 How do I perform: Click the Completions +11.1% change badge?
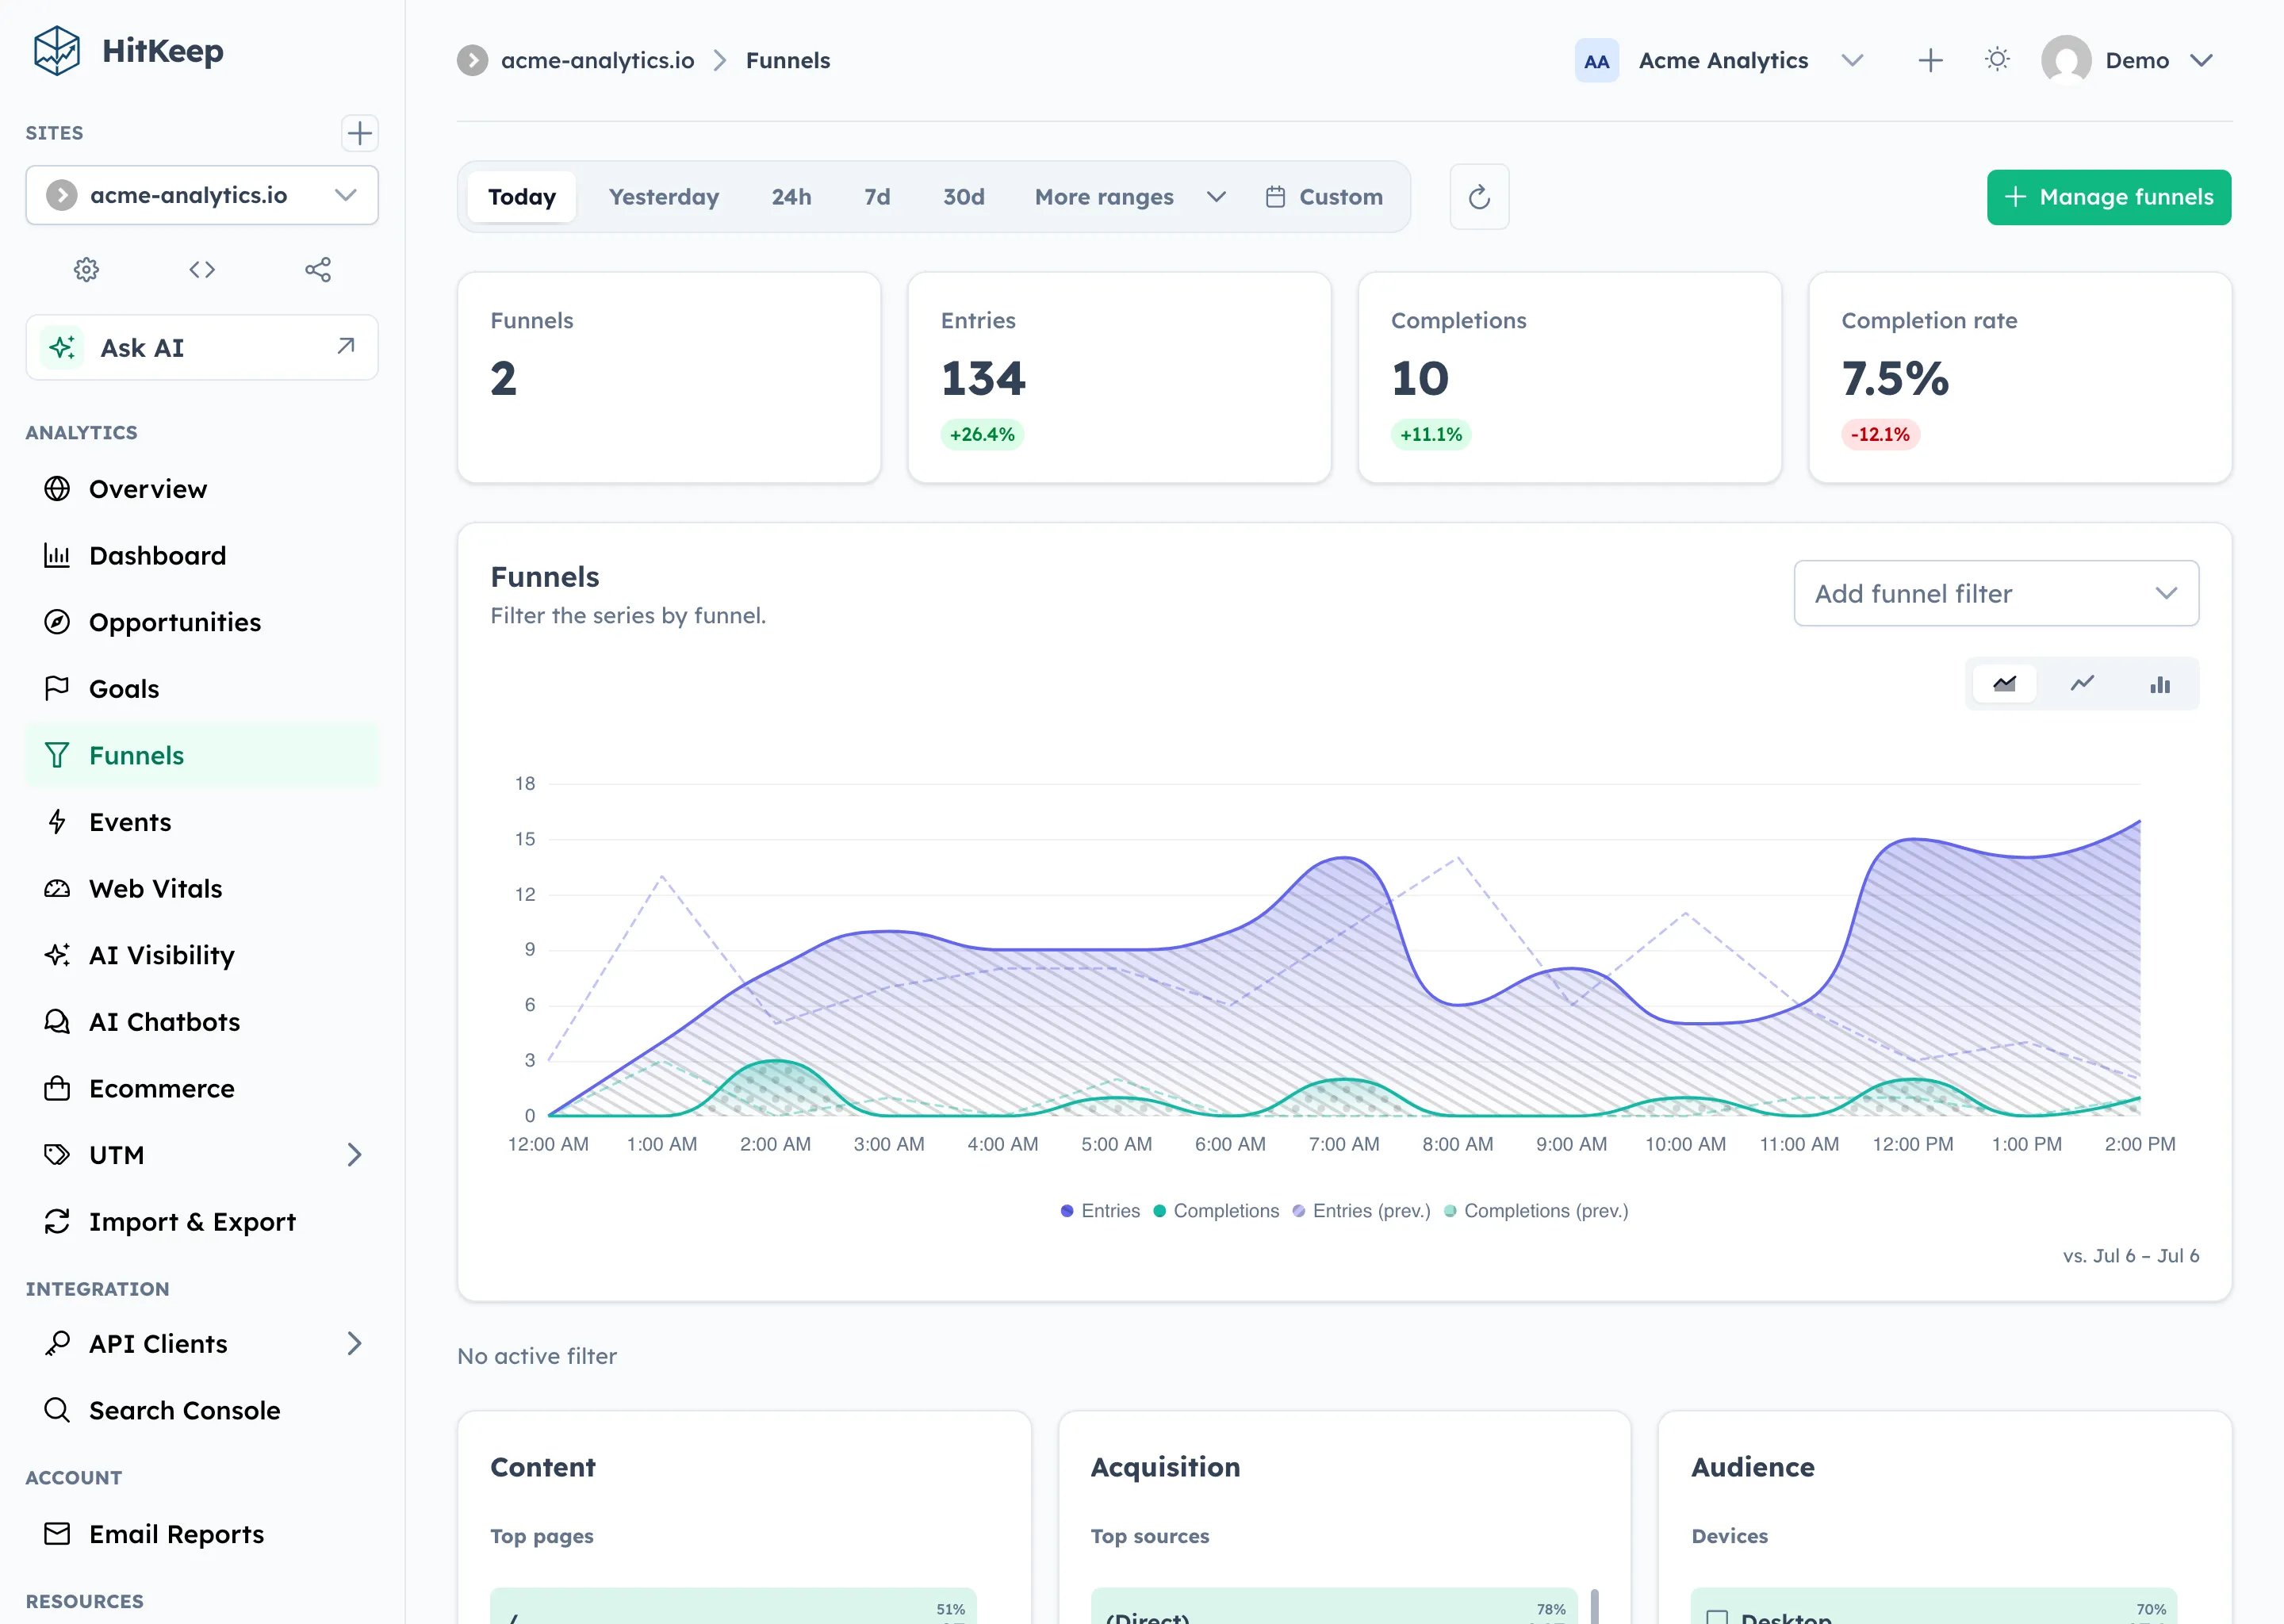coord(1431,434)
